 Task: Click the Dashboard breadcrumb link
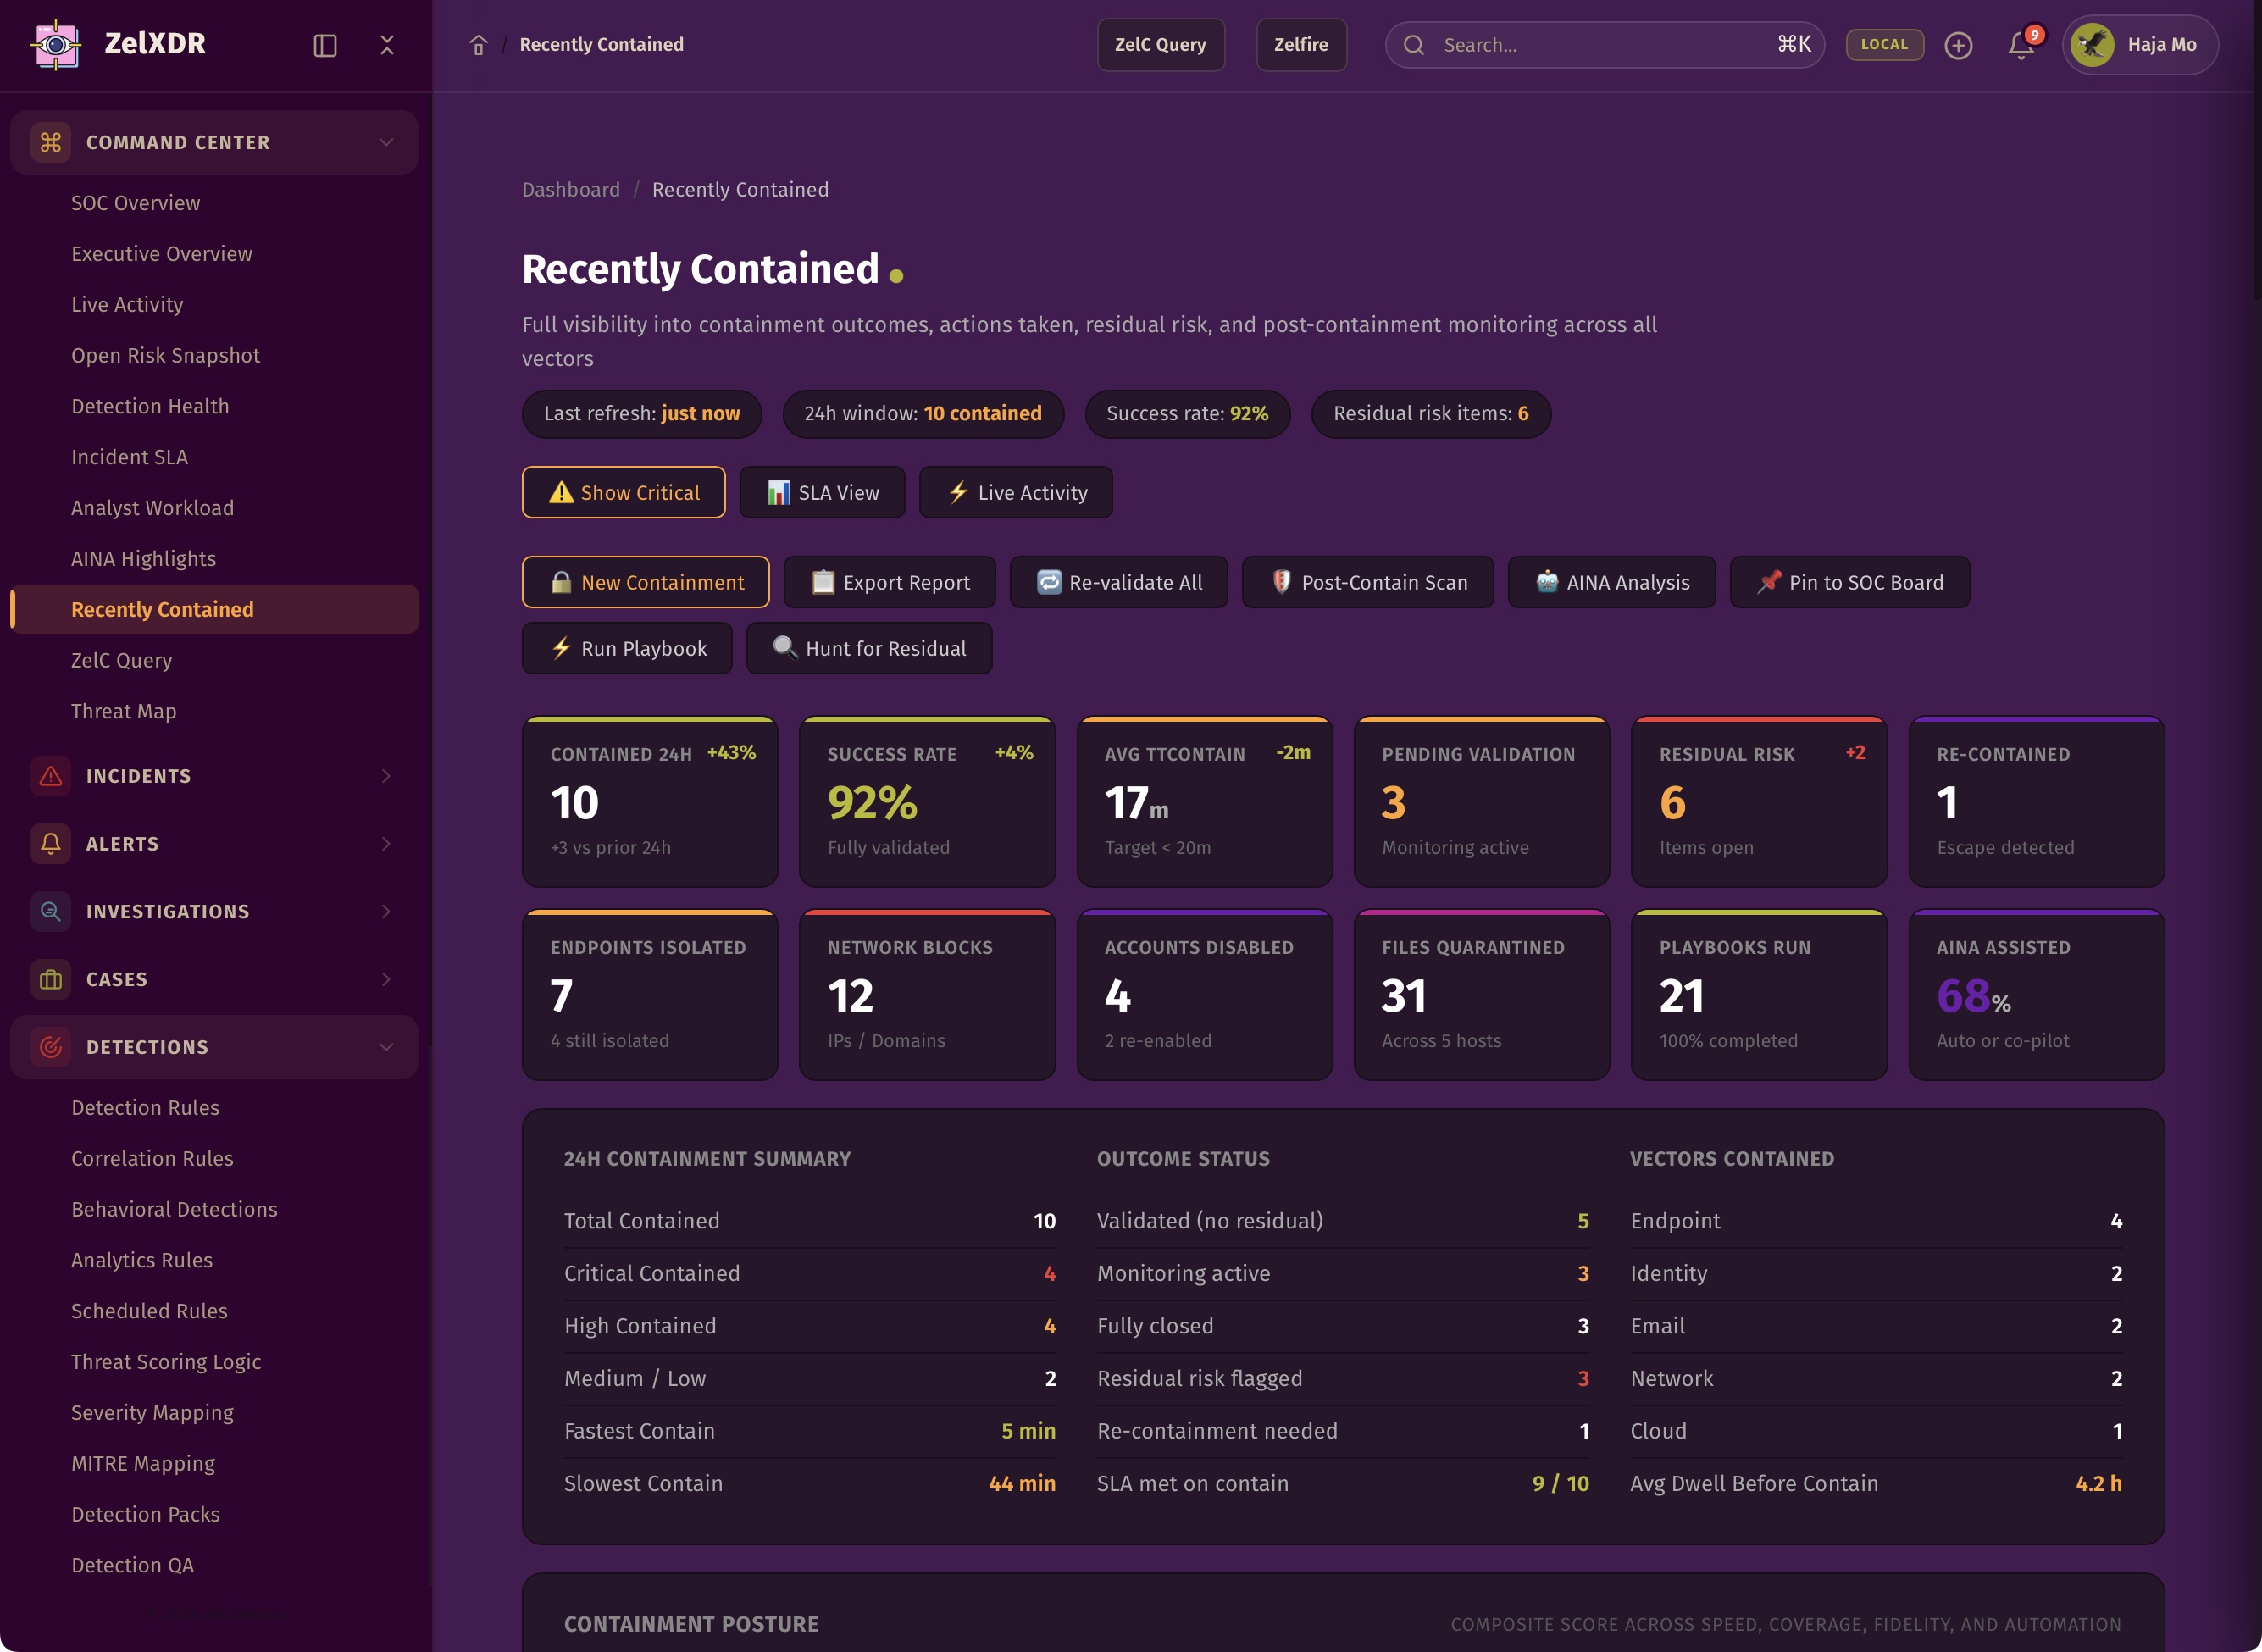coord(570,190)
